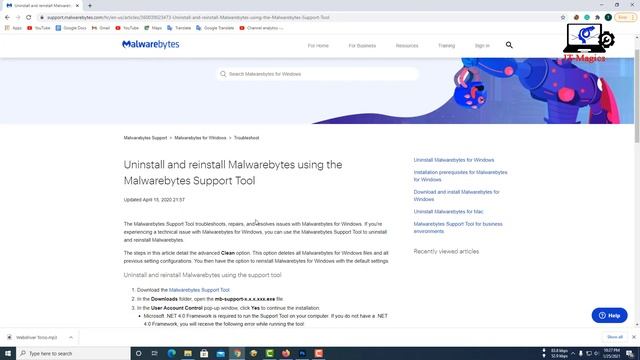This screenshot has width=640, height=360.
Task: Open Installation prerequisites for Malwarebytes article
Action: pyautogui.click(x=460, y=176)
